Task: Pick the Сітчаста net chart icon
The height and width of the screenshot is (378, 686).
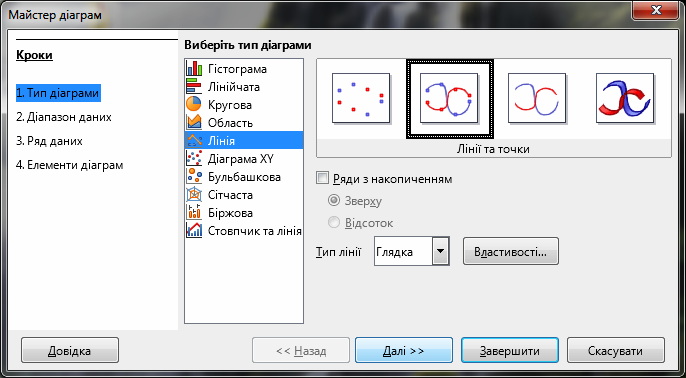Action: click(x=194, y=195)
